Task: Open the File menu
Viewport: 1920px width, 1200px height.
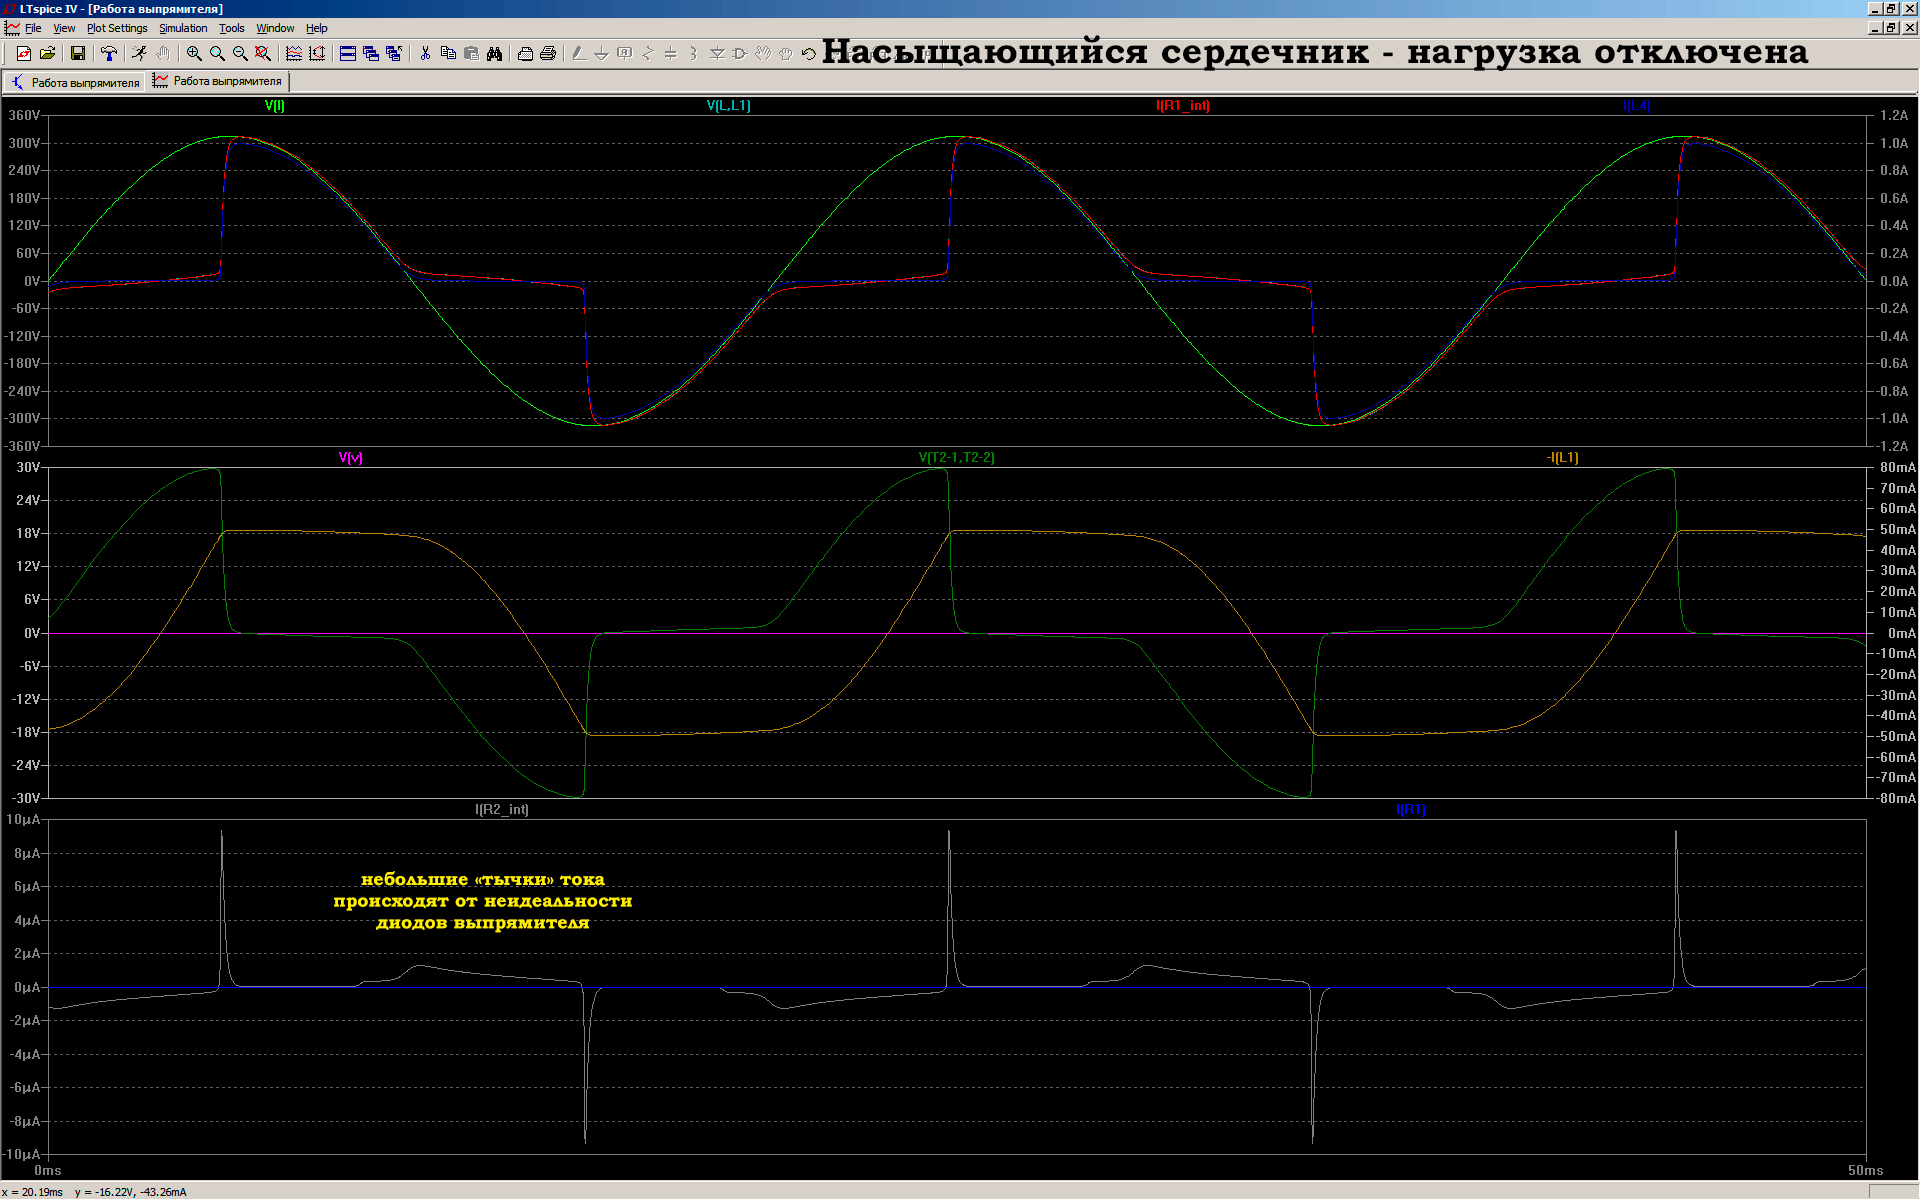Action: 33,28
